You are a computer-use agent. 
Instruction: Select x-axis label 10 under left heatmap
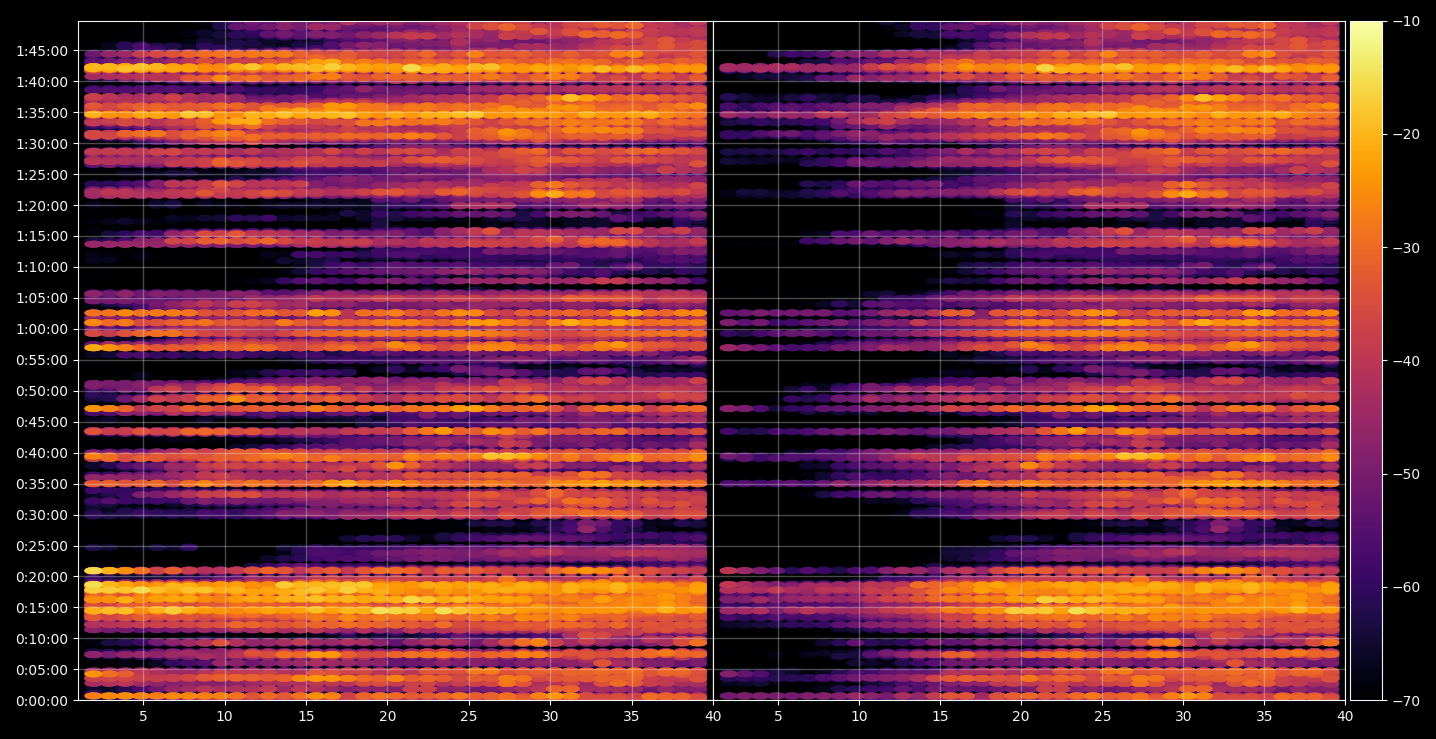[x=224, y=716]
